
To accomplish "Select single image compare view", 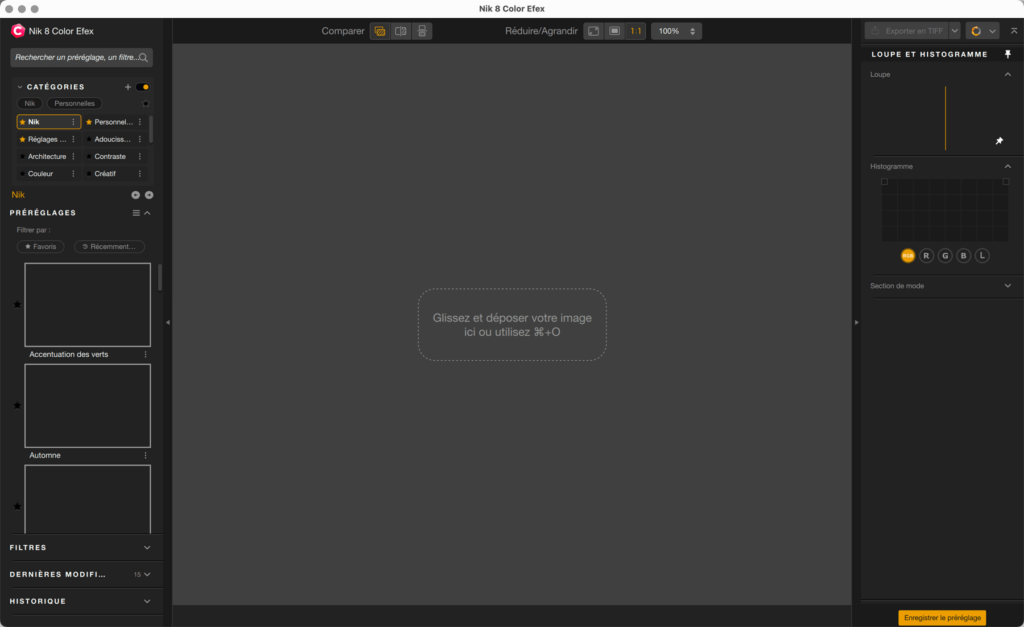I will point(379,31).
